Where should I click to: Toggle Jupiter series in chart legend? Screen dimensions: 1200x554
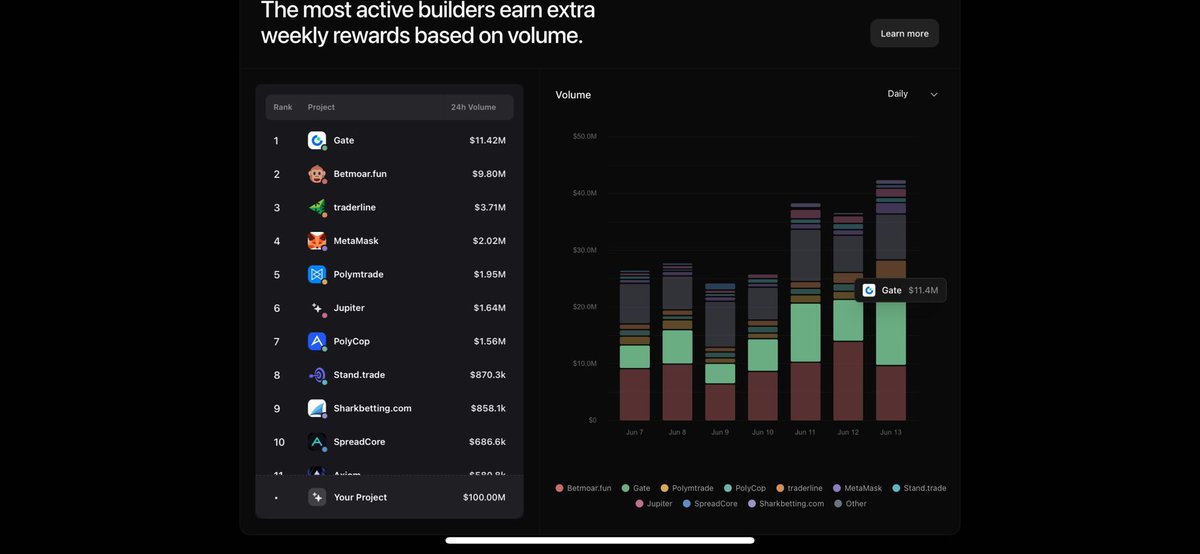[654, 504]
